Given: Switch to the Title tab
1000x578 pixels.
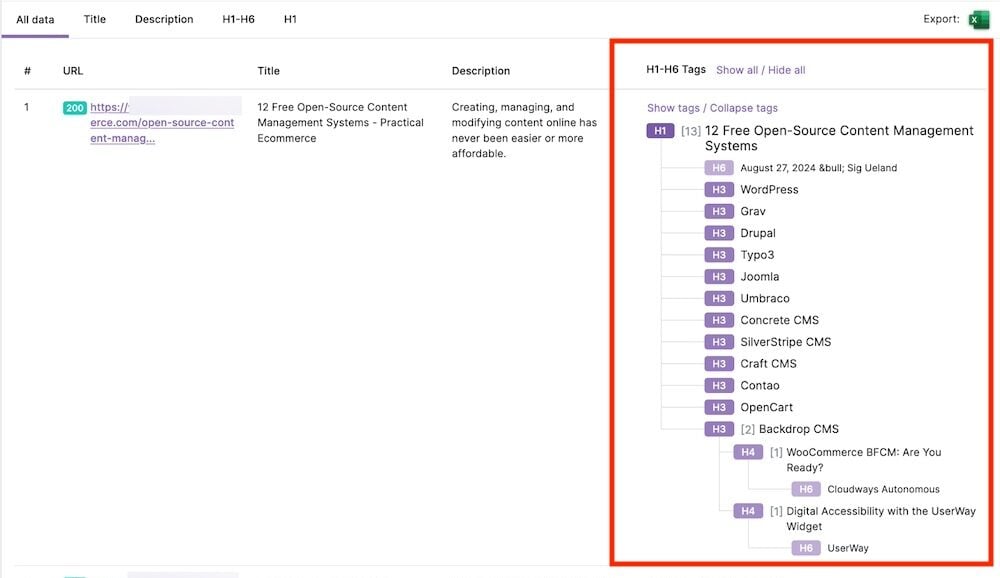Looking at the screenshot, I should point(95,19).
